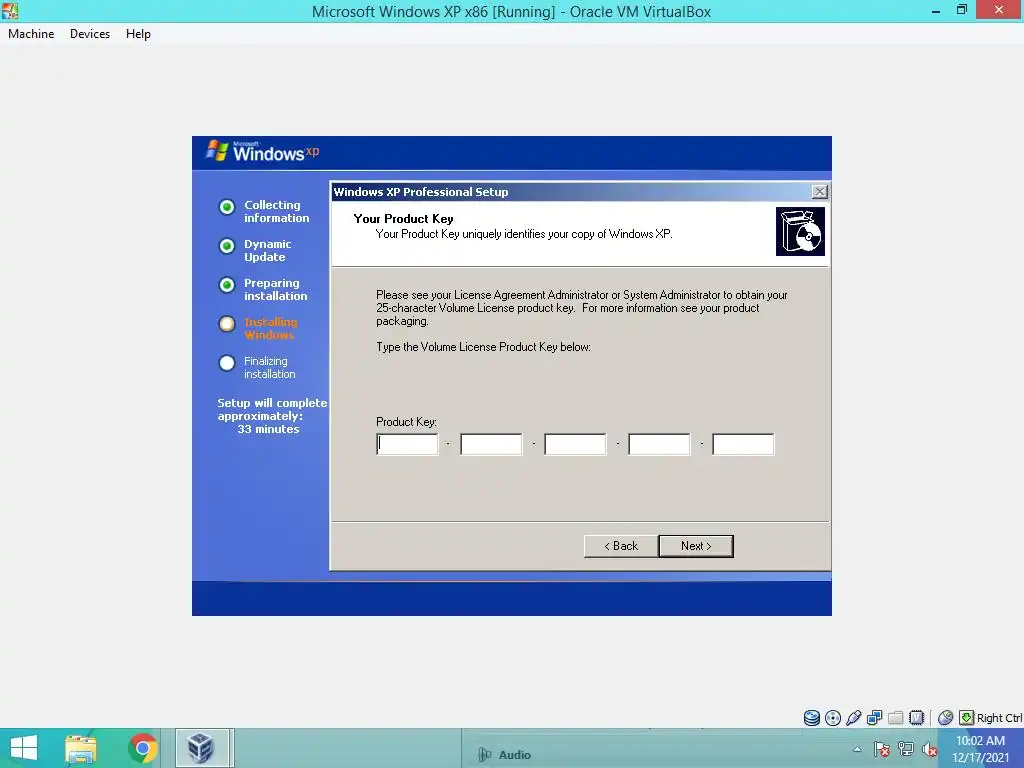Click the VirtualBox title bar app icon

pos(10,10)
